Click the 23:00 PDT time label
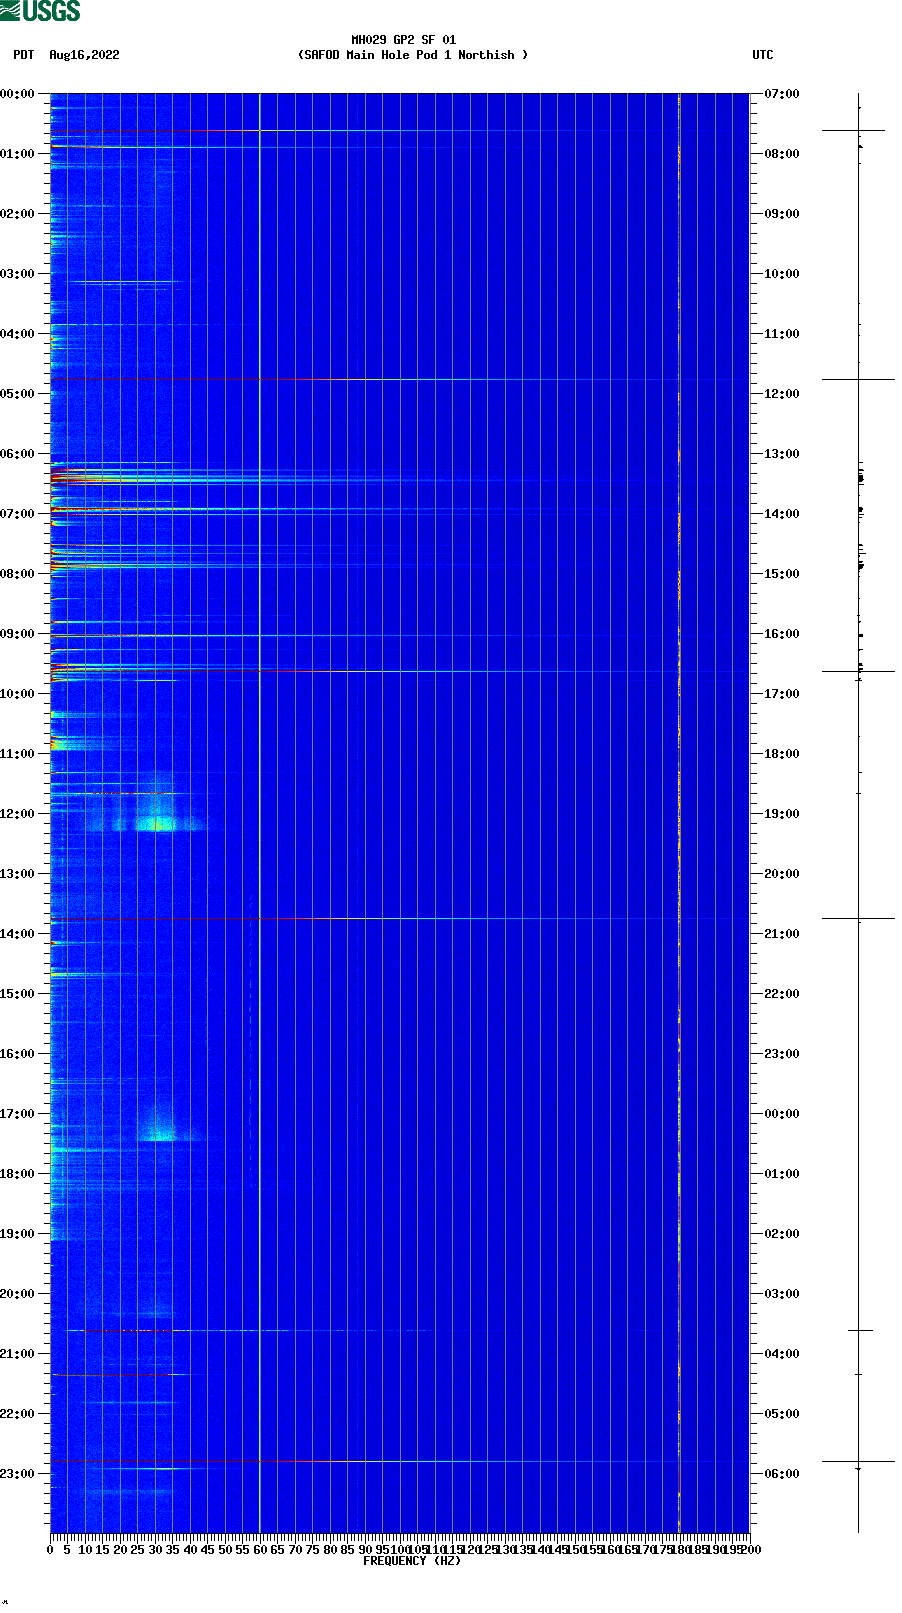This screenshot has width=902, height=1613. pyautogui.click(x=18, y=1474)
